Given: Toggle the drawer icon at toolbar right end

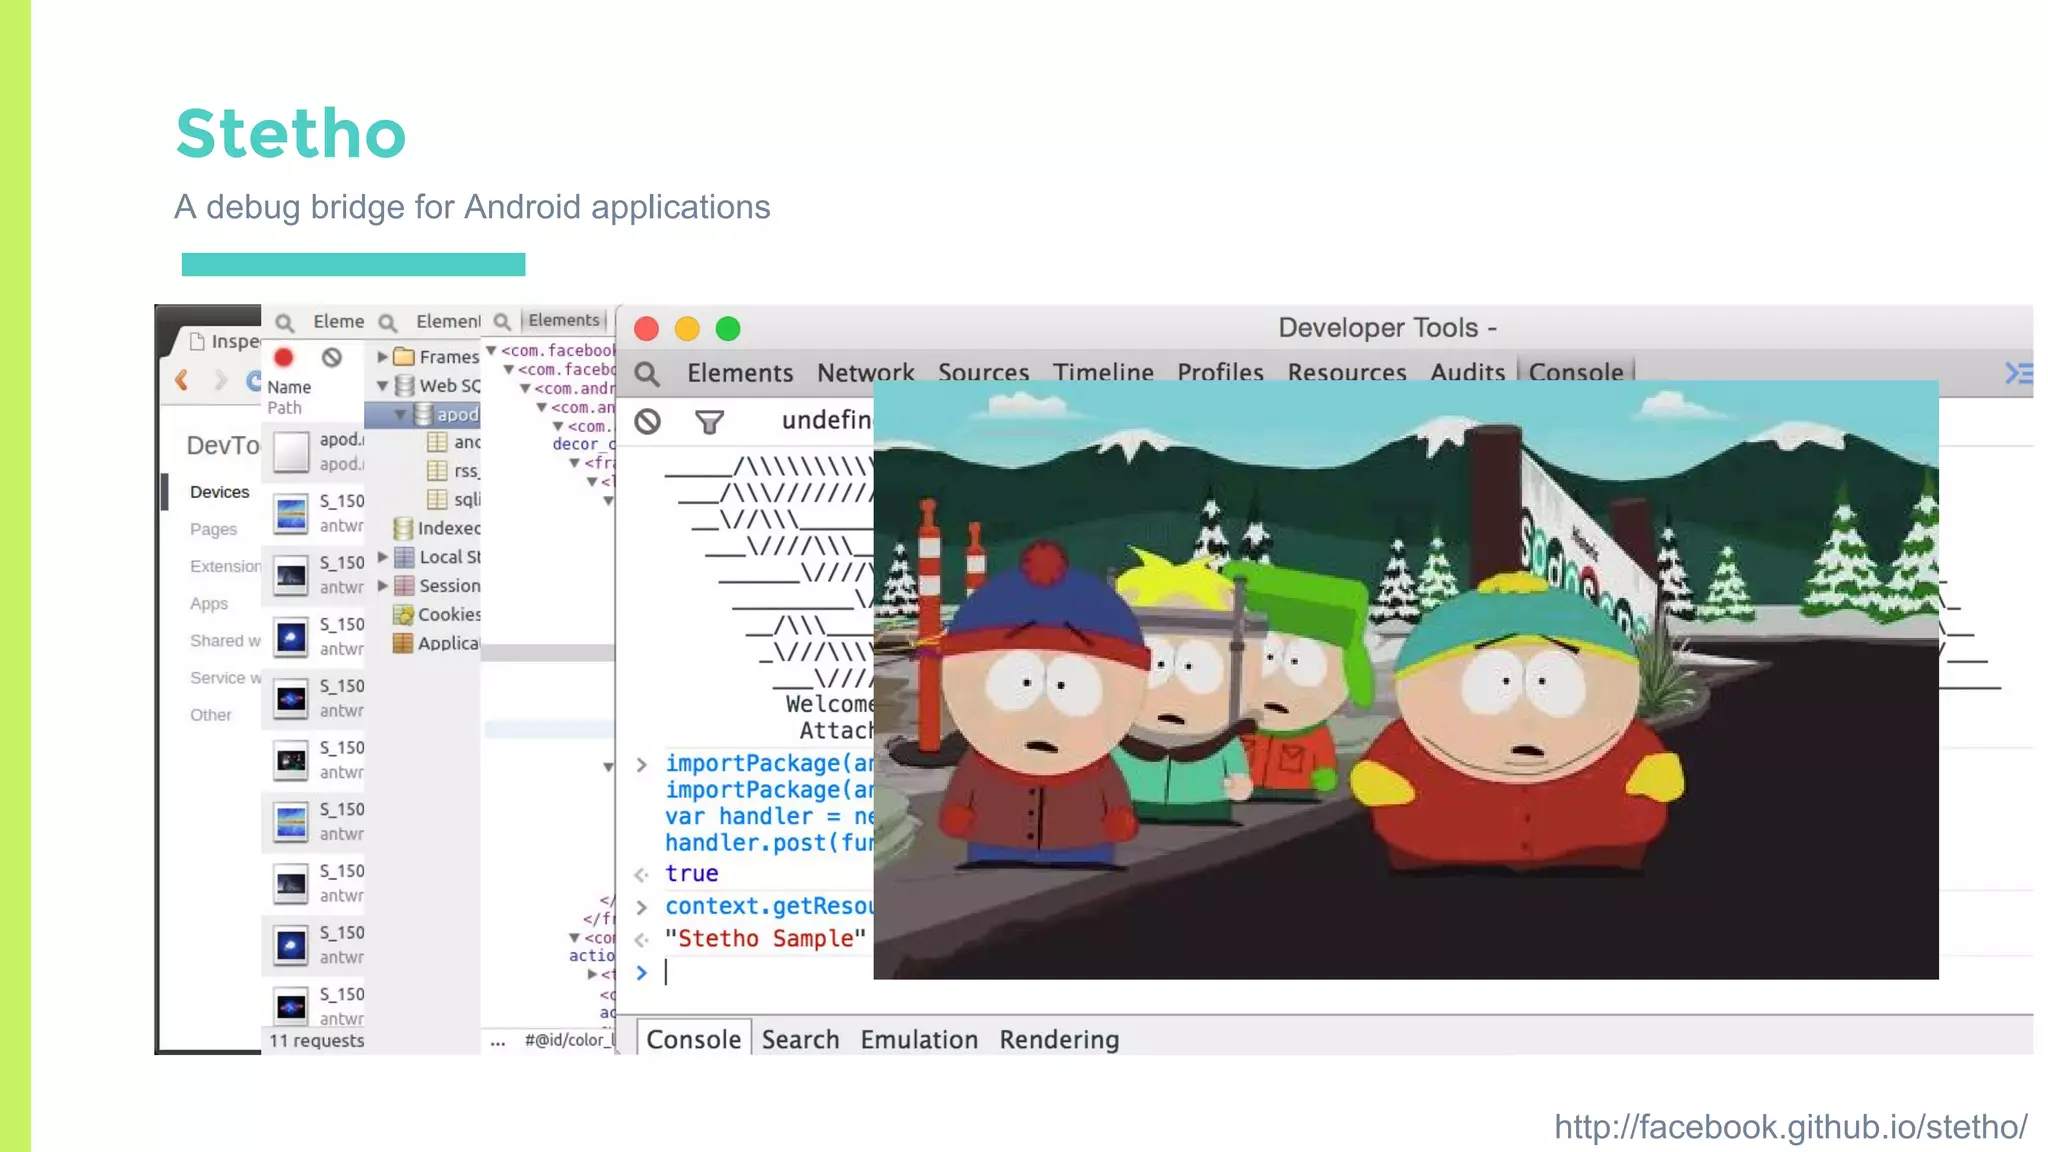Looking at the screenshot, I should [2018, 373].
